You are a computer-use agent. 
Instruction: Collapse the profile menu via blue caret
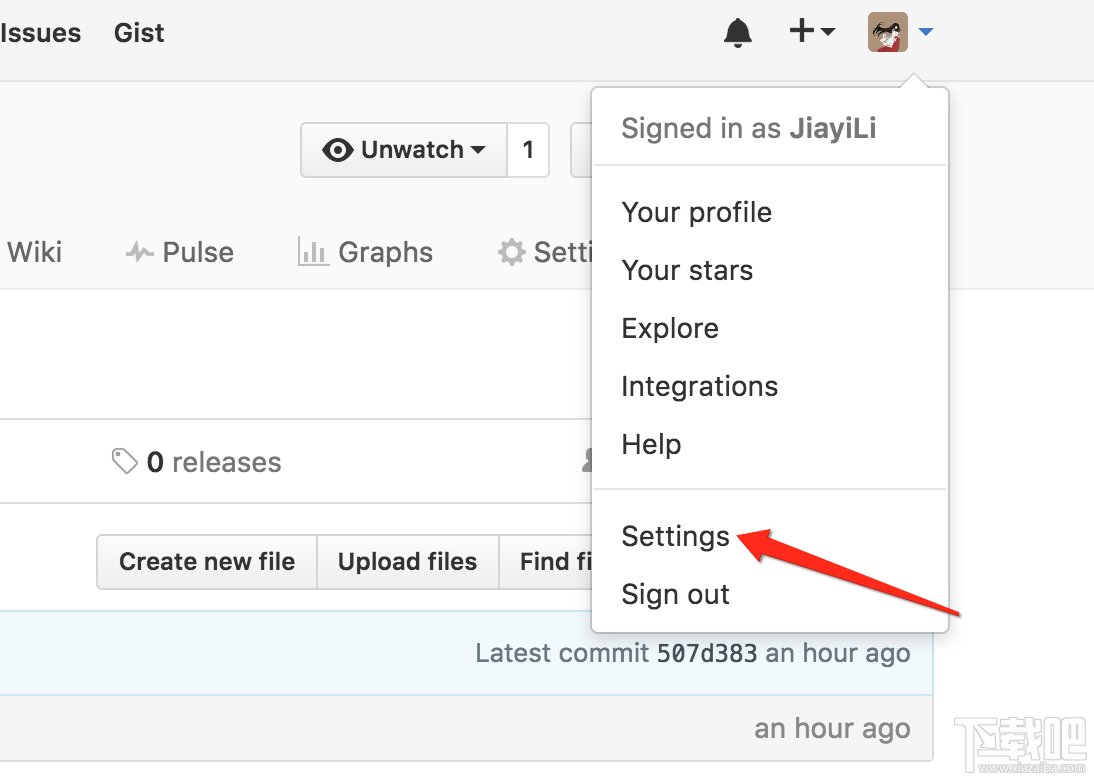[x=926, y=31]
